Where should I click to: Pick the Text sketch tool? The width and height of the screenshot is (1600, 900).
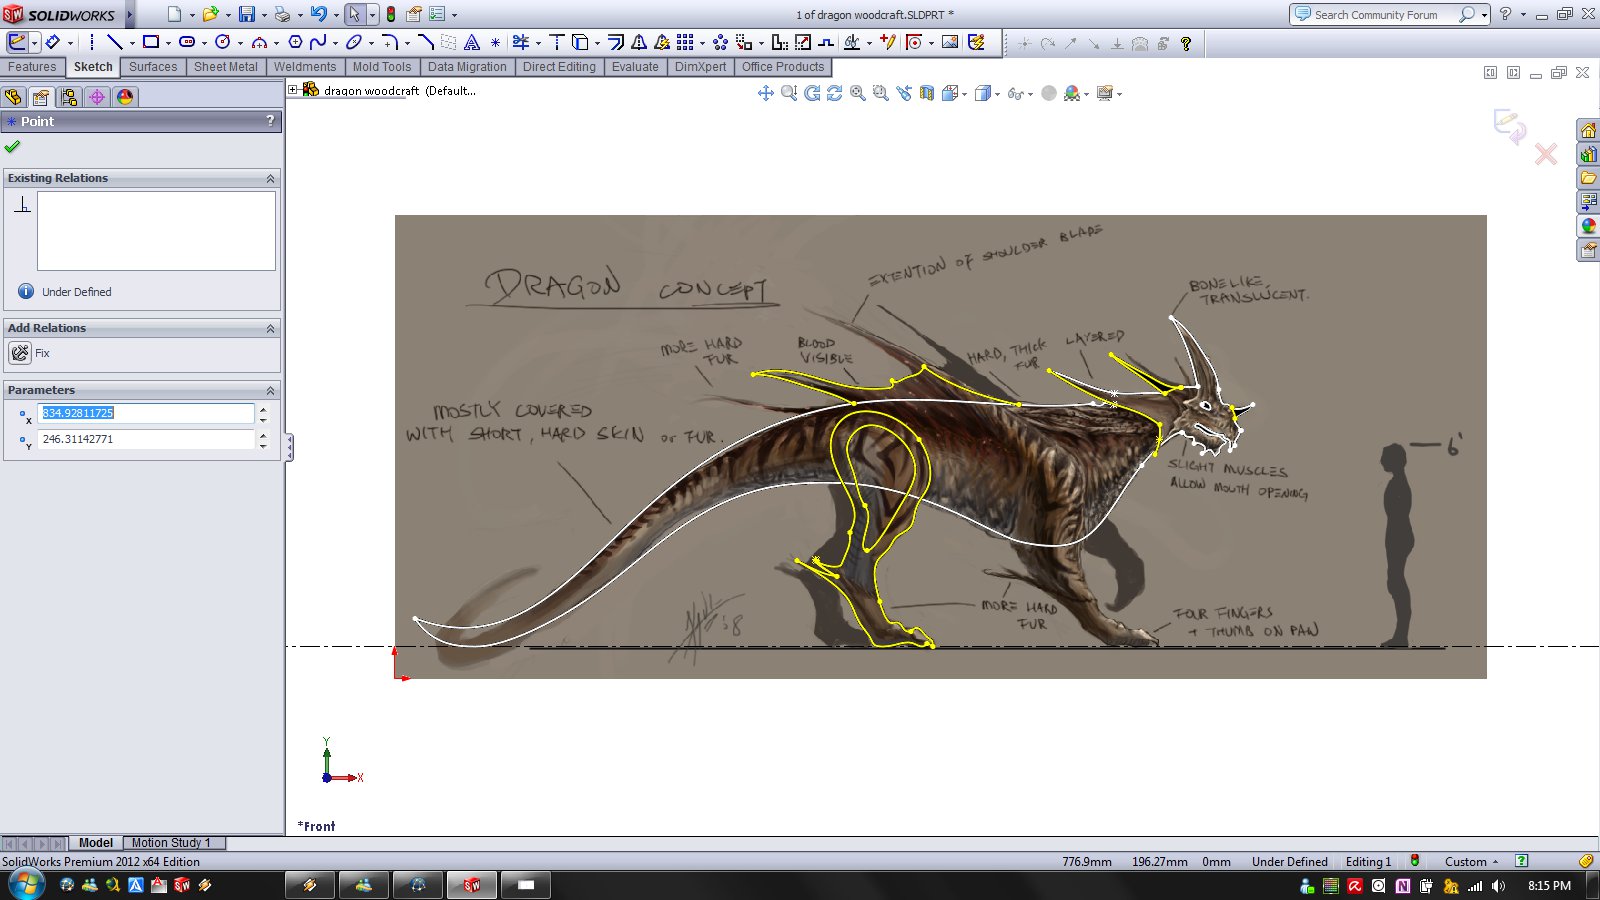tap(472, 42)
